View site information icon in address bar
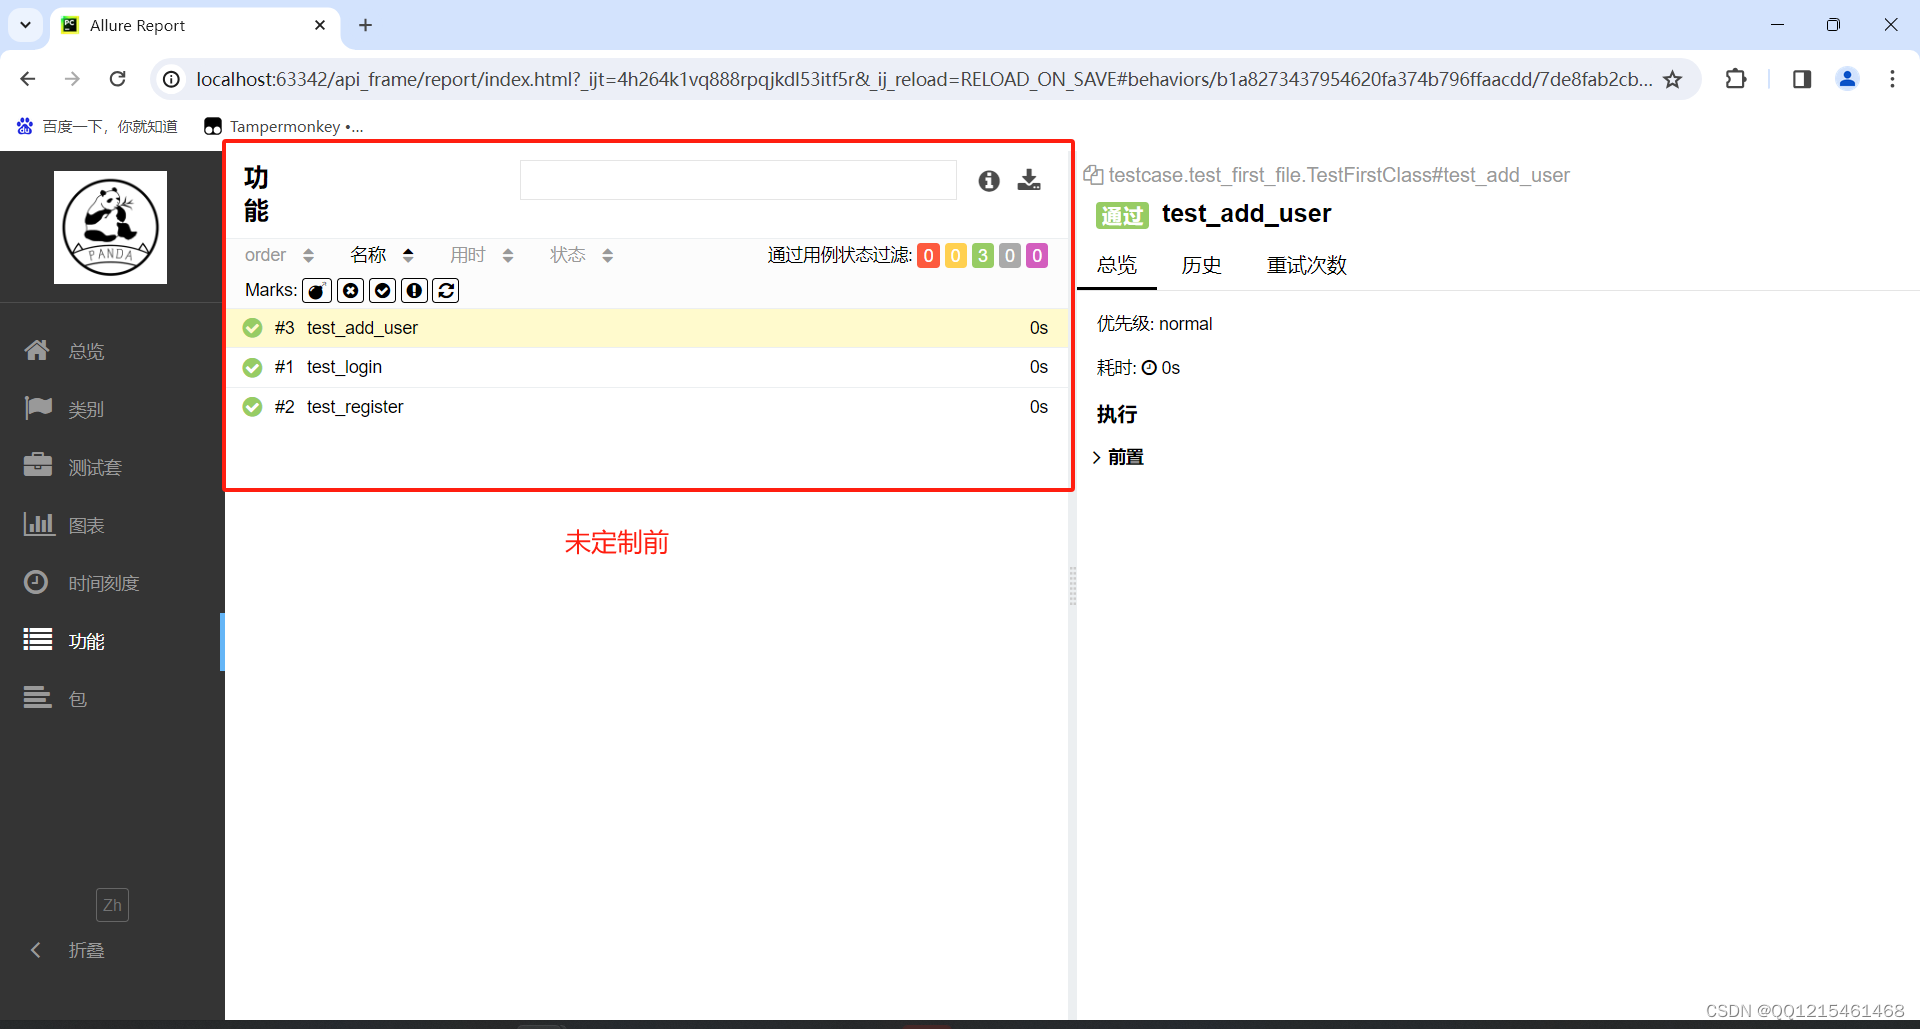Image resolution: width=1920 pixels, height=1029 pixels. tap(172, 79)
